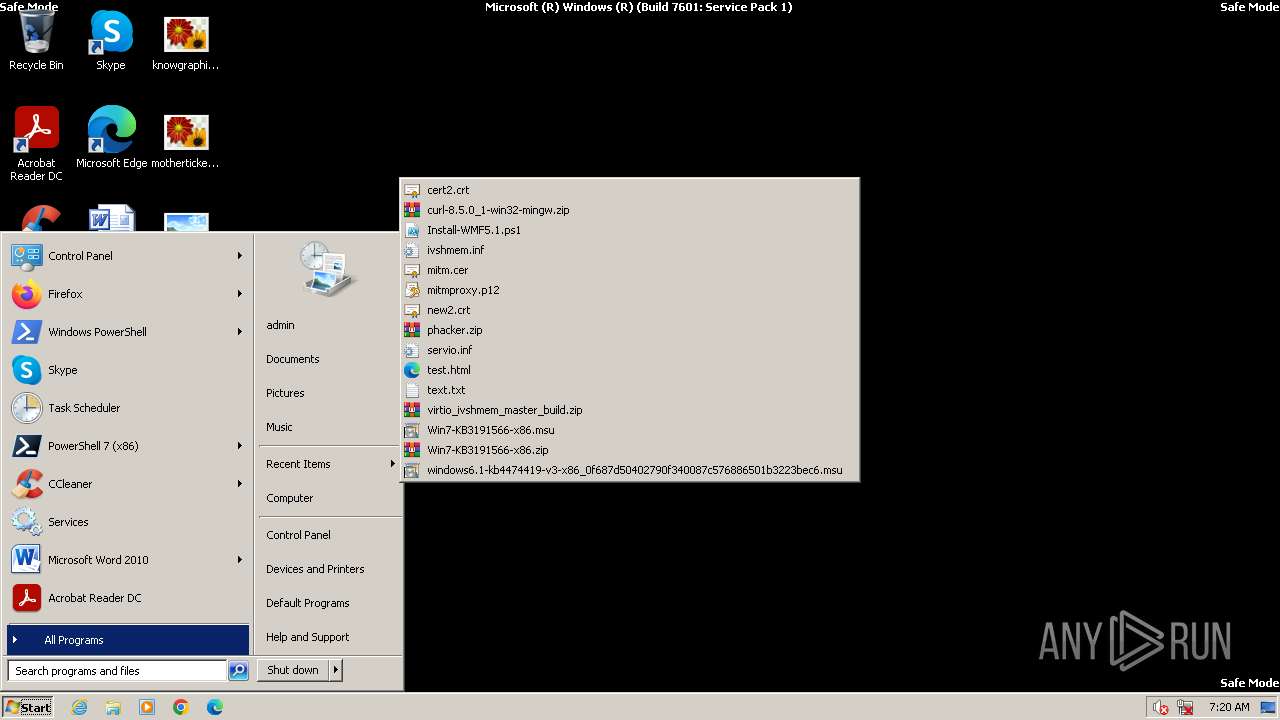This screenshot has height=720, width=1280.
Task: Expand PowerShell 7 (x86) jump list arrow
Action: [x=240, y=446]
